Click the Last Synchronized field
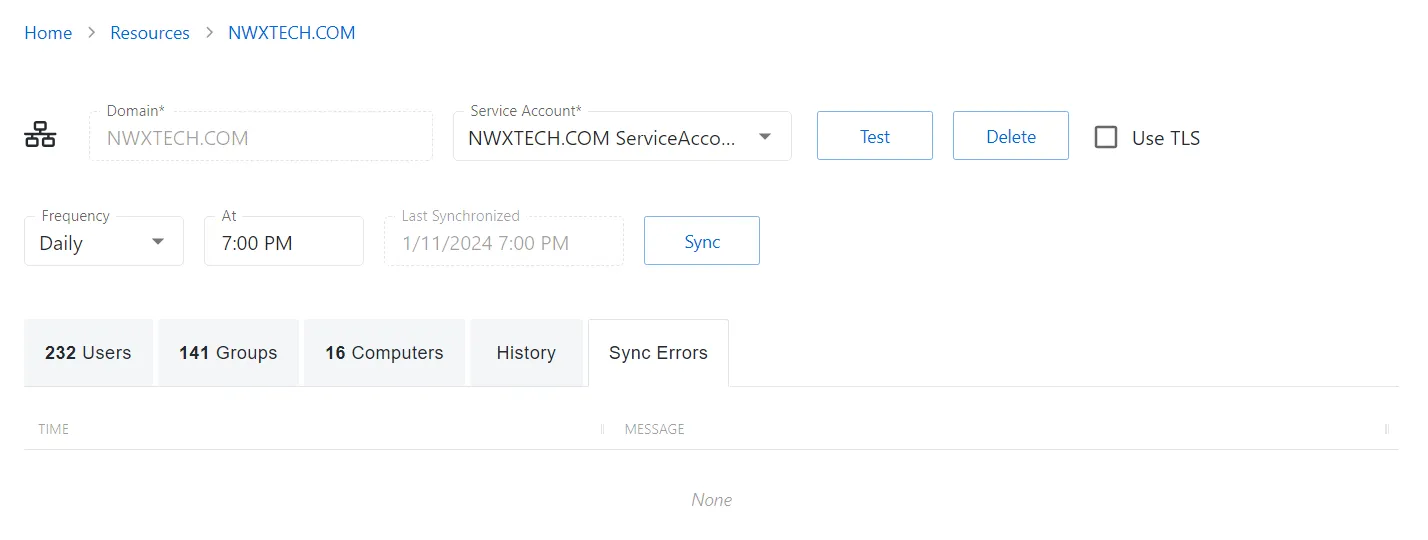Viewport: 1428px width, 540px height. click(x=504, y=241)
